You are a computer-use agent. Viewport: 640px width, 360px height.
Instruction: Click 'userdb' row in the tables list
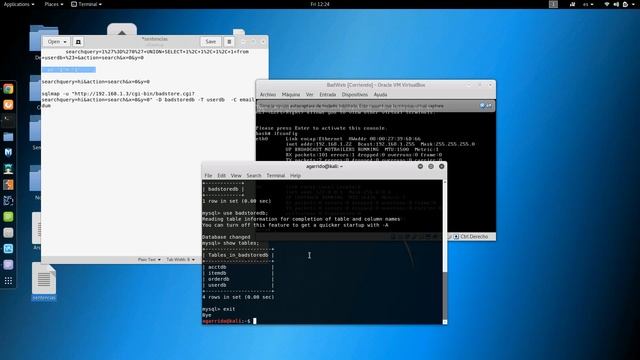click(217, 285)
